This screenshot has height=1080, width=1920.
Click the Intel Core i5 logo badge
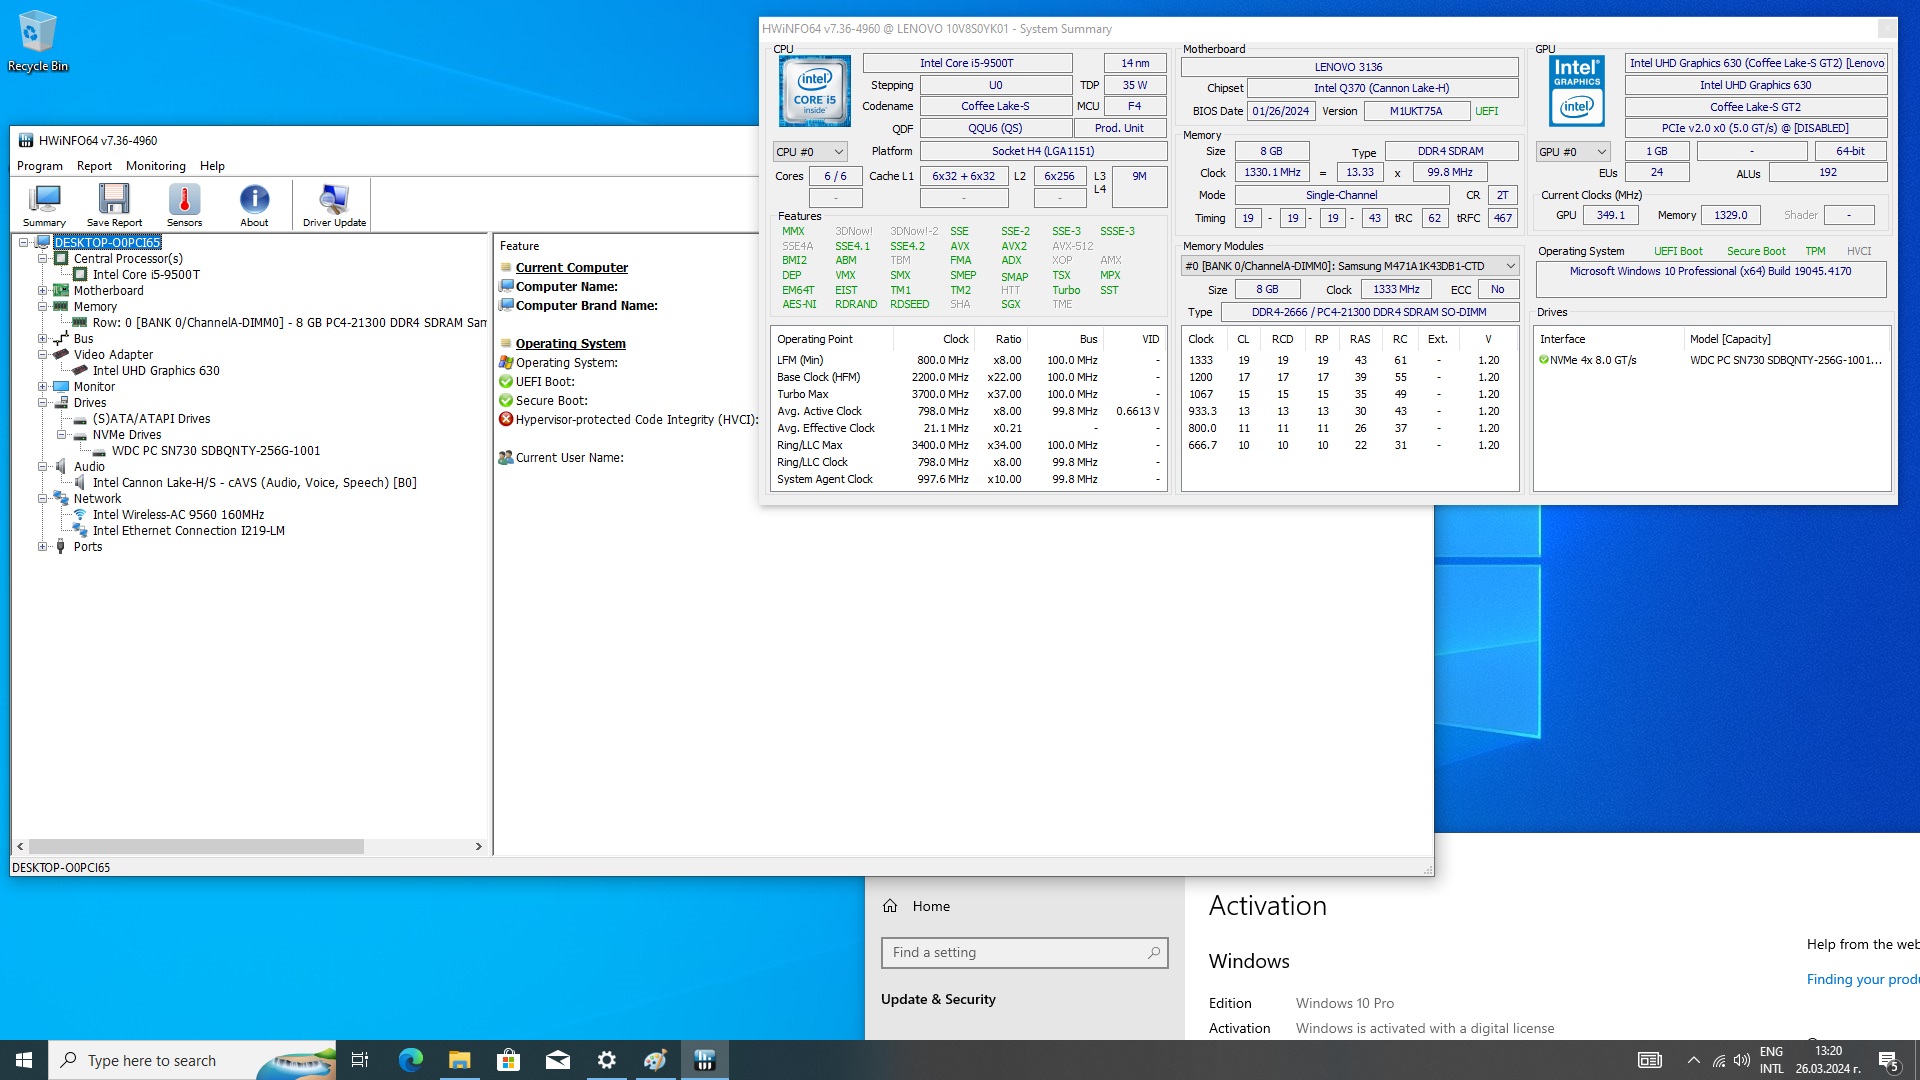(x=814, y=91)
